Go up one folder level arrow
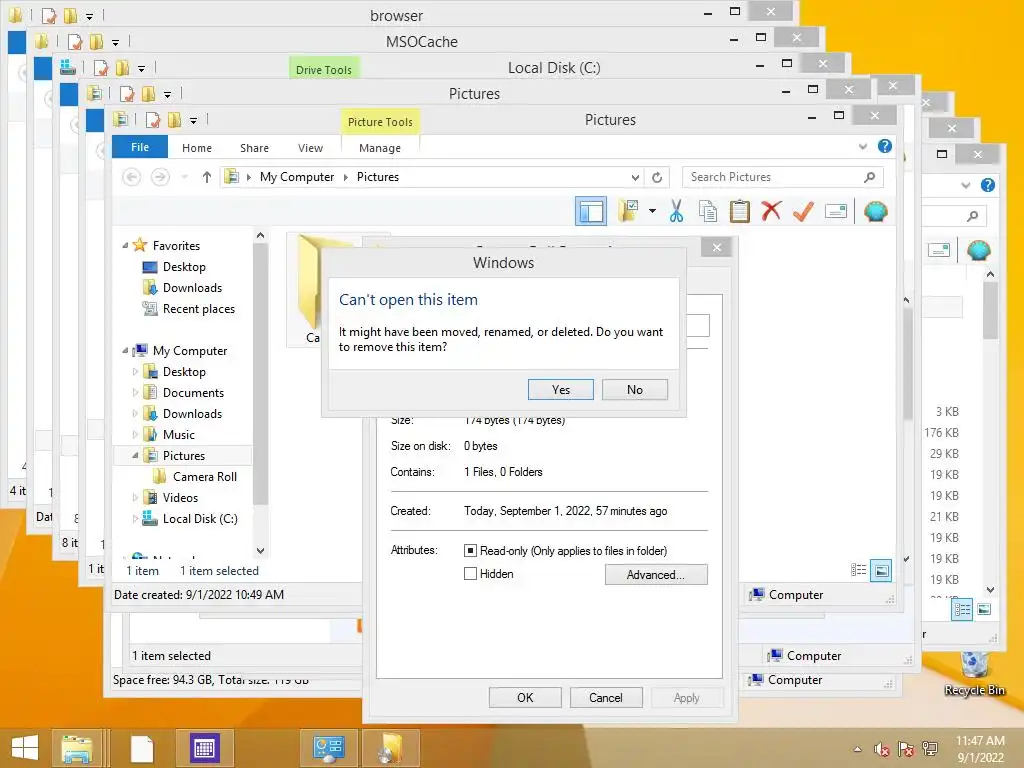Viewport: 1024px width, 768px height. 206,177
